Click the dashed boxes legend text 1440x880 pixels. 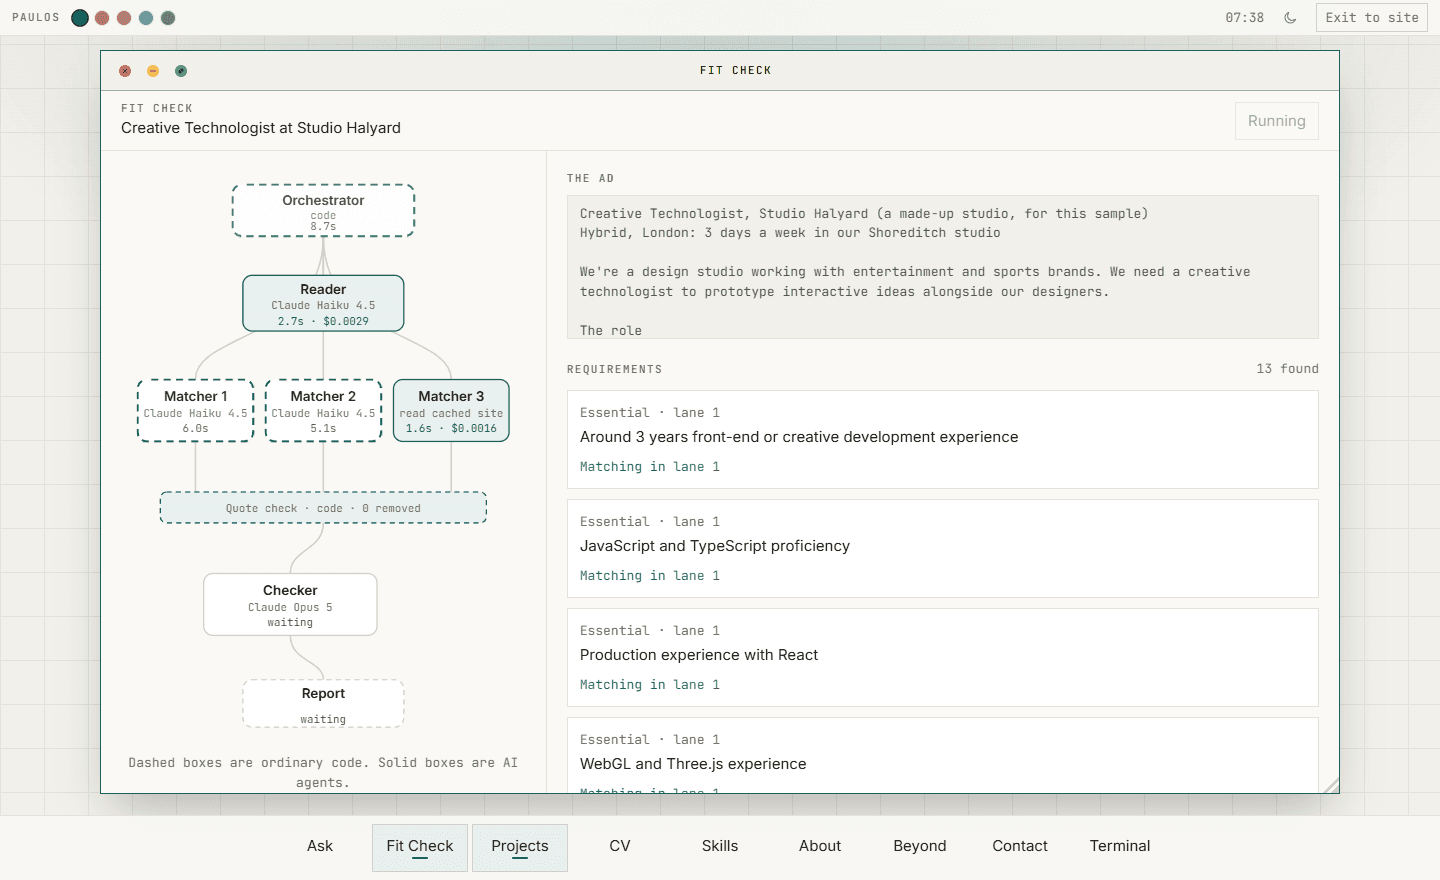[323, 773]
